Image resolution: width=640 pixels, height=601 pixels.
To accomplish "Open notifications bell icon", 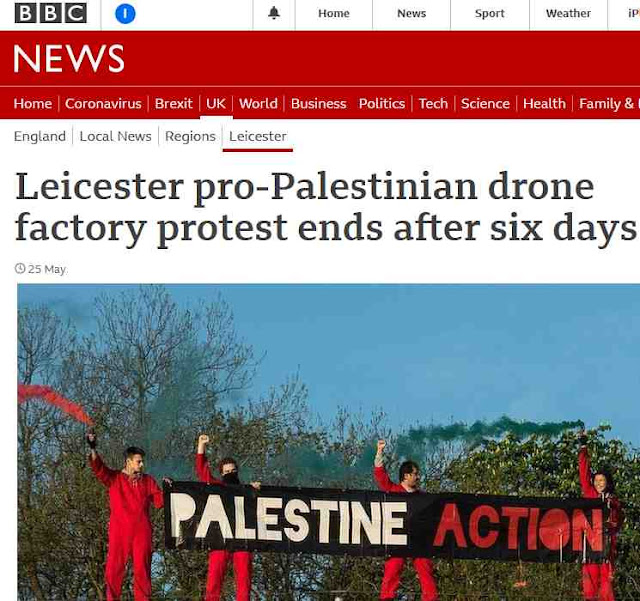I will [274, 13].
